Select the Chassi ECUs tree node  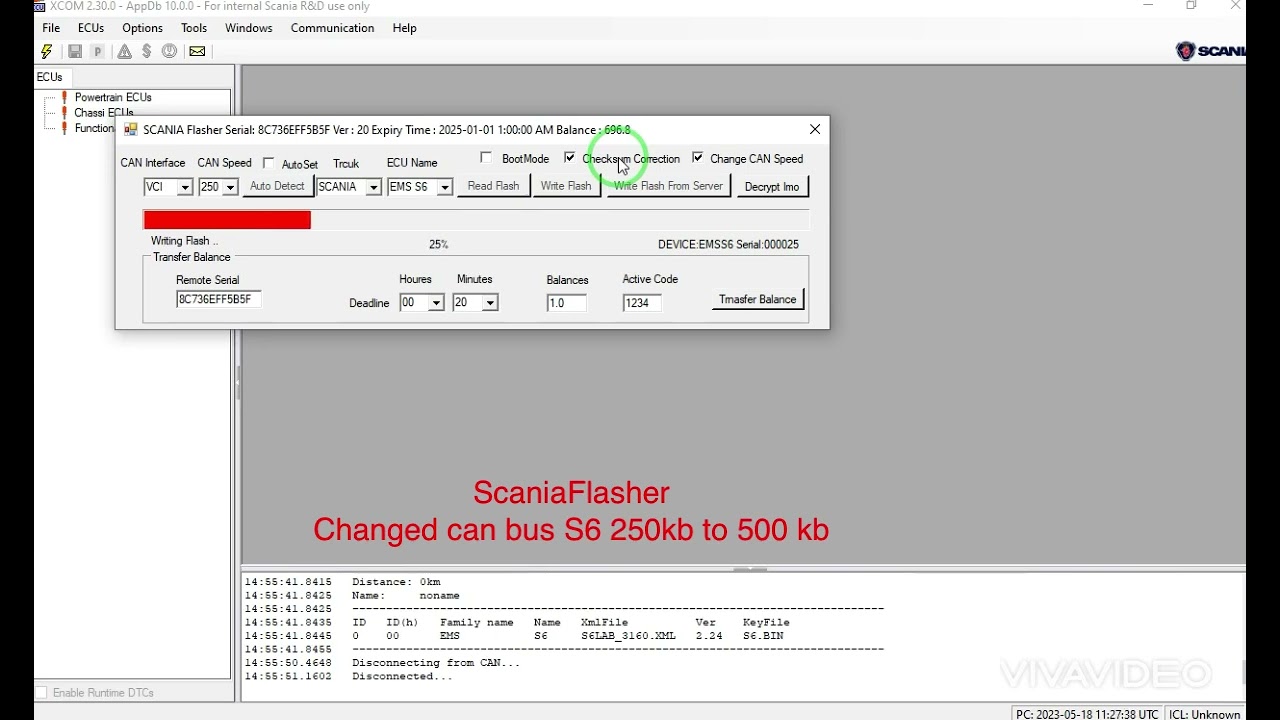coord(104,113)
